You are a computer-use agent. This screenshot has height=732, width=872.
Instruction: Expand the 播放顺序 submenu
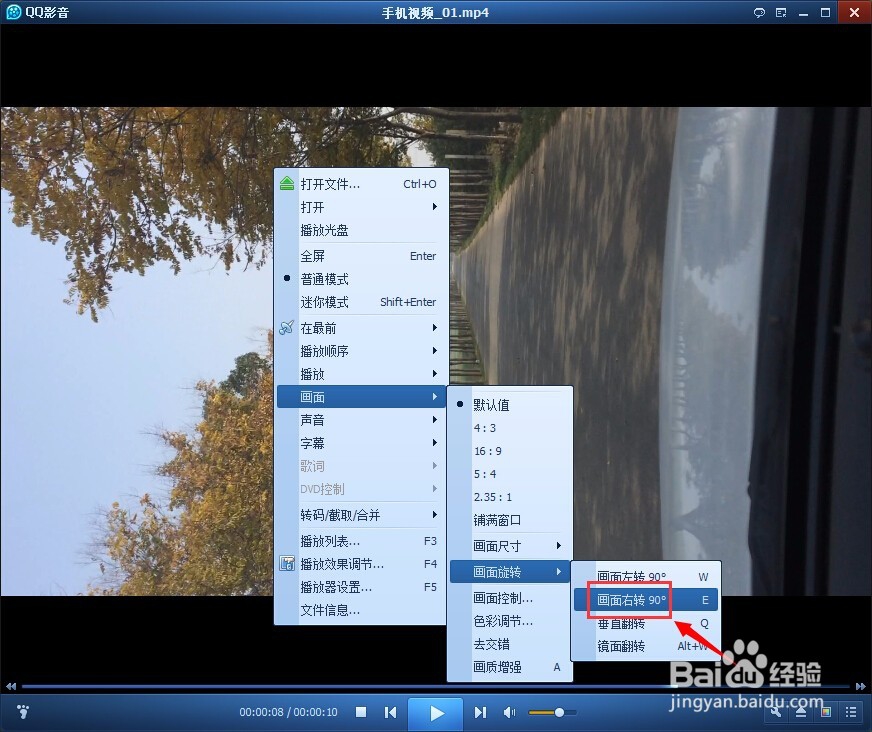pyautogui.click(x=324, y=351)
